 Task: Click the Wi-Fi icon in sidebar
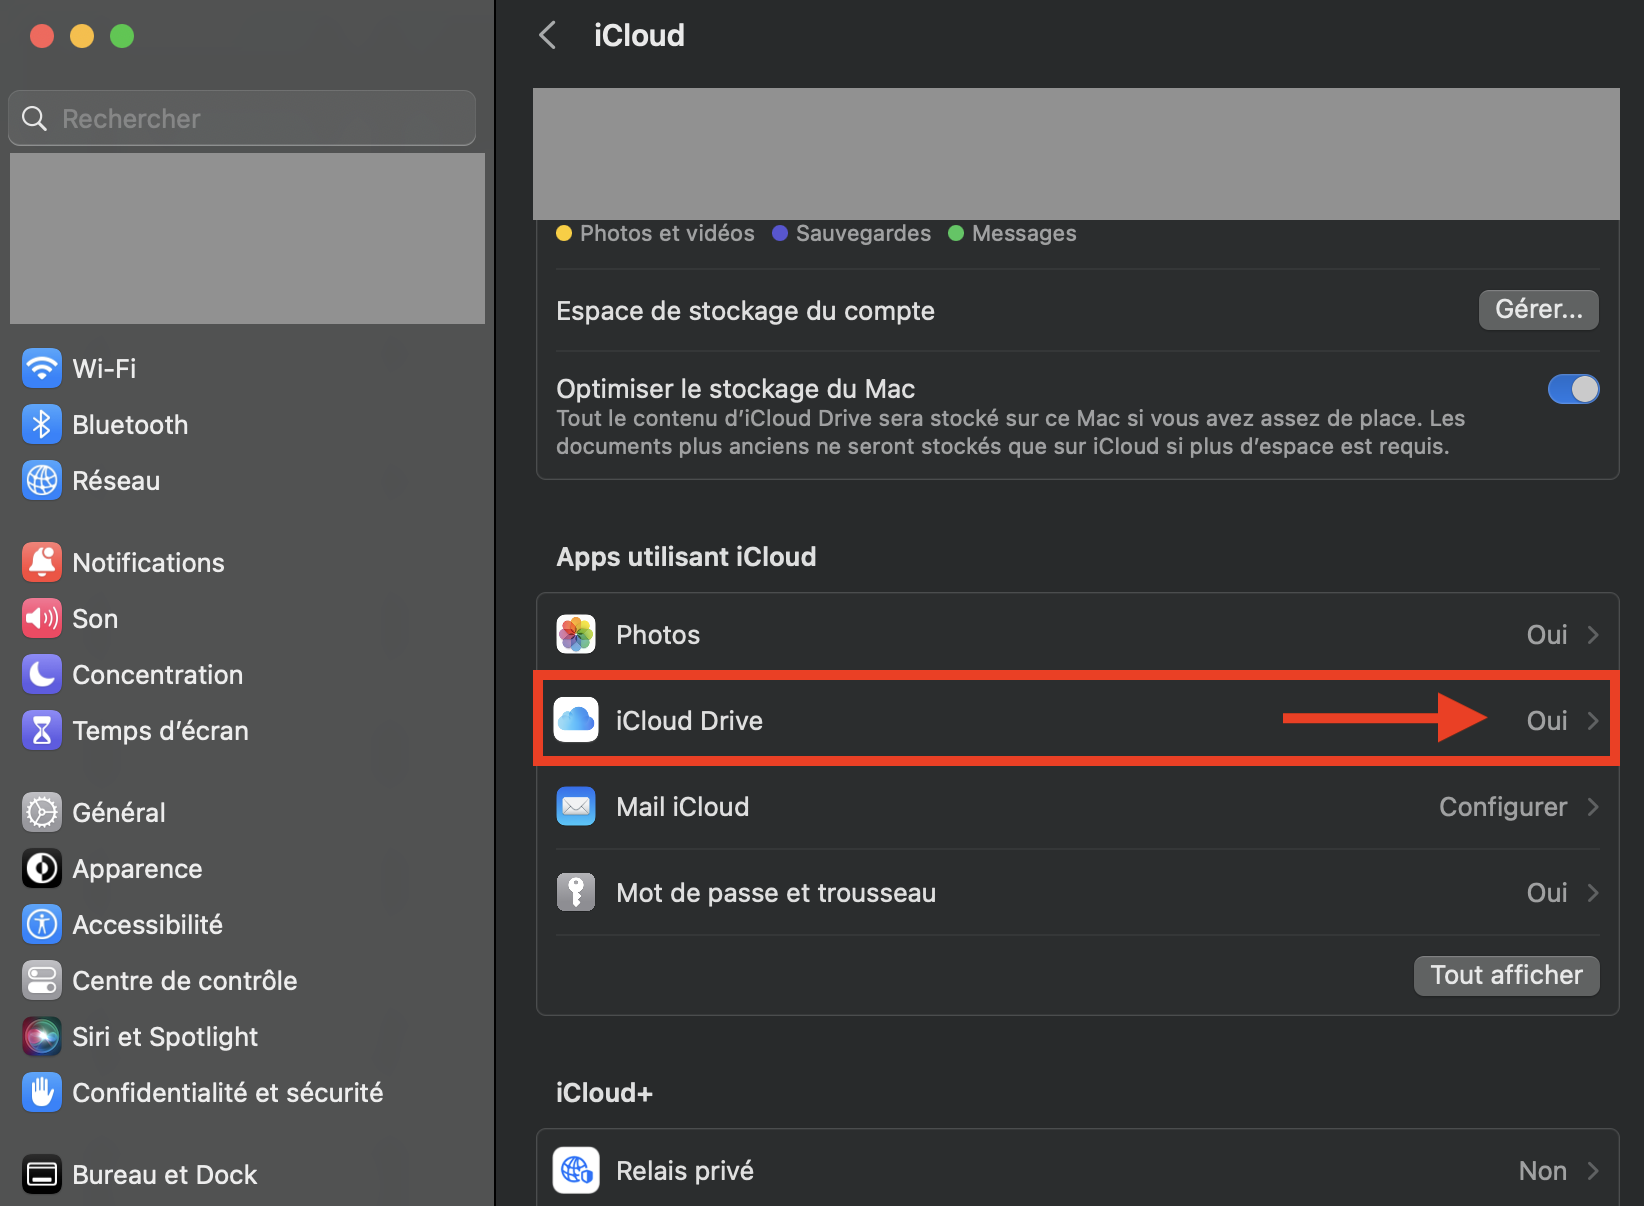pyautogui.click(x=41, y=368)
